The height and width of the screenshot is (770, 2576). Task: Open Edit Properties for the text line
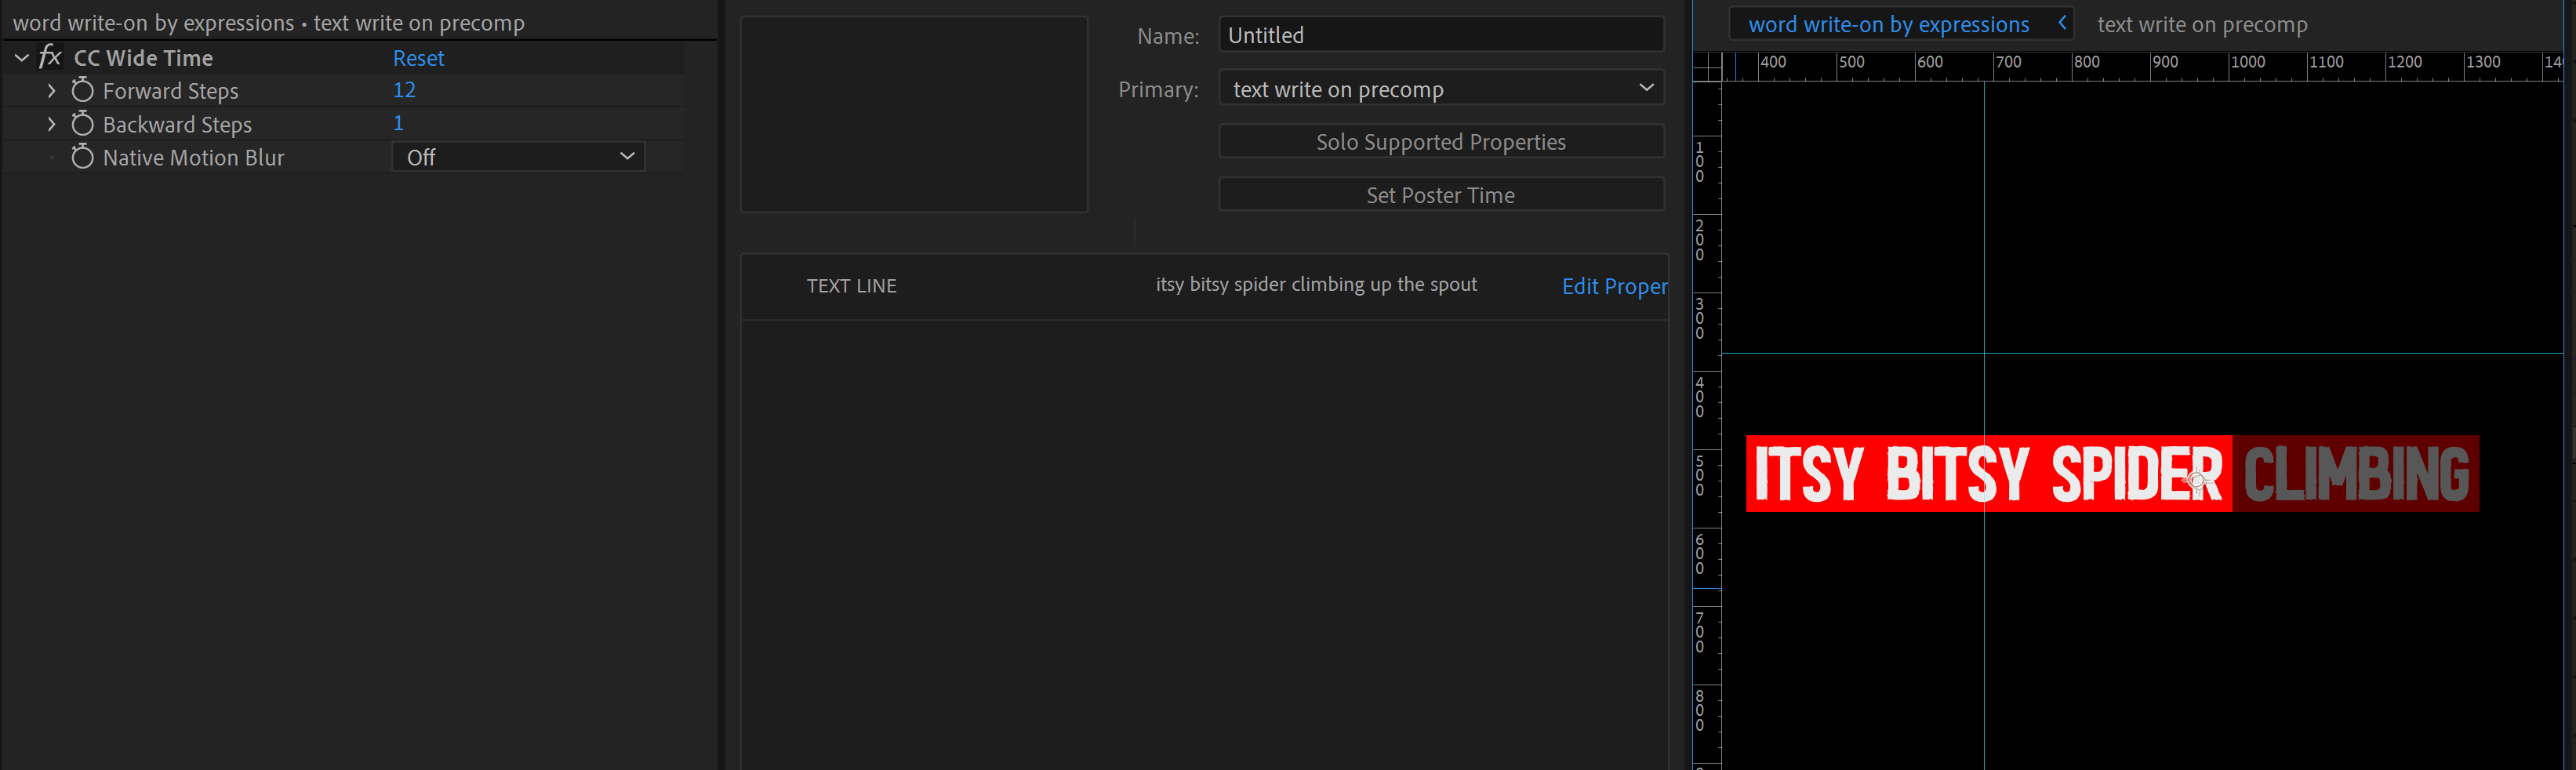1613,286
